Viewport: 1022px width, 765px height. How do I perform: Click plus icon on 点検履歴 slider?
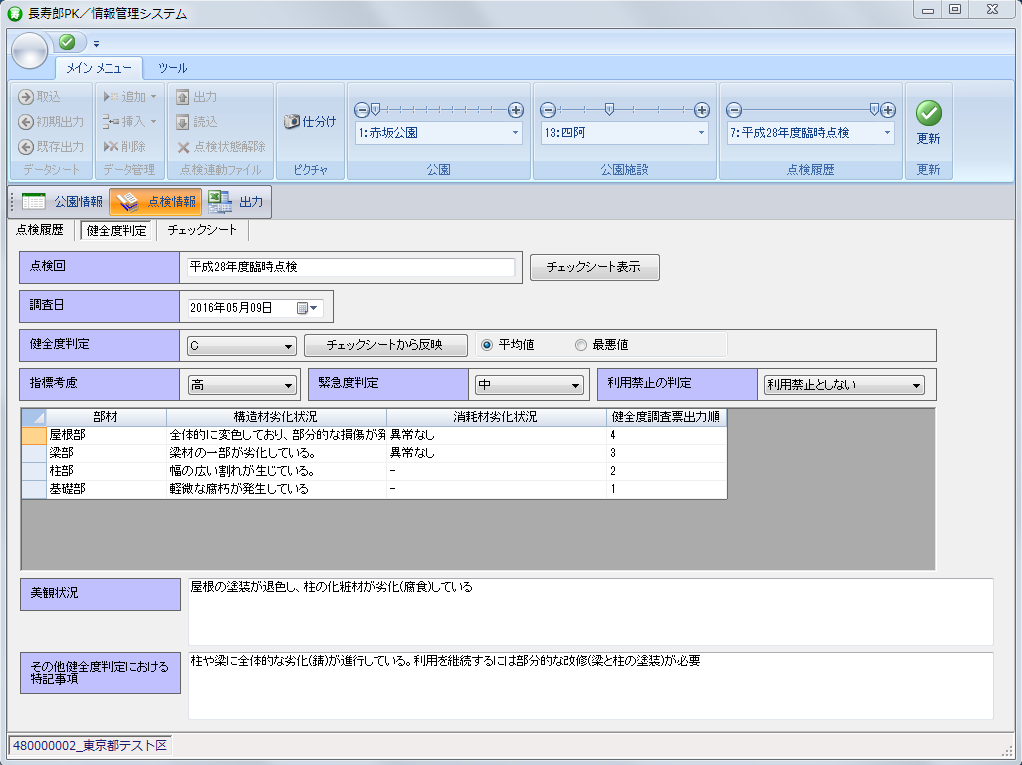[888, 110]
